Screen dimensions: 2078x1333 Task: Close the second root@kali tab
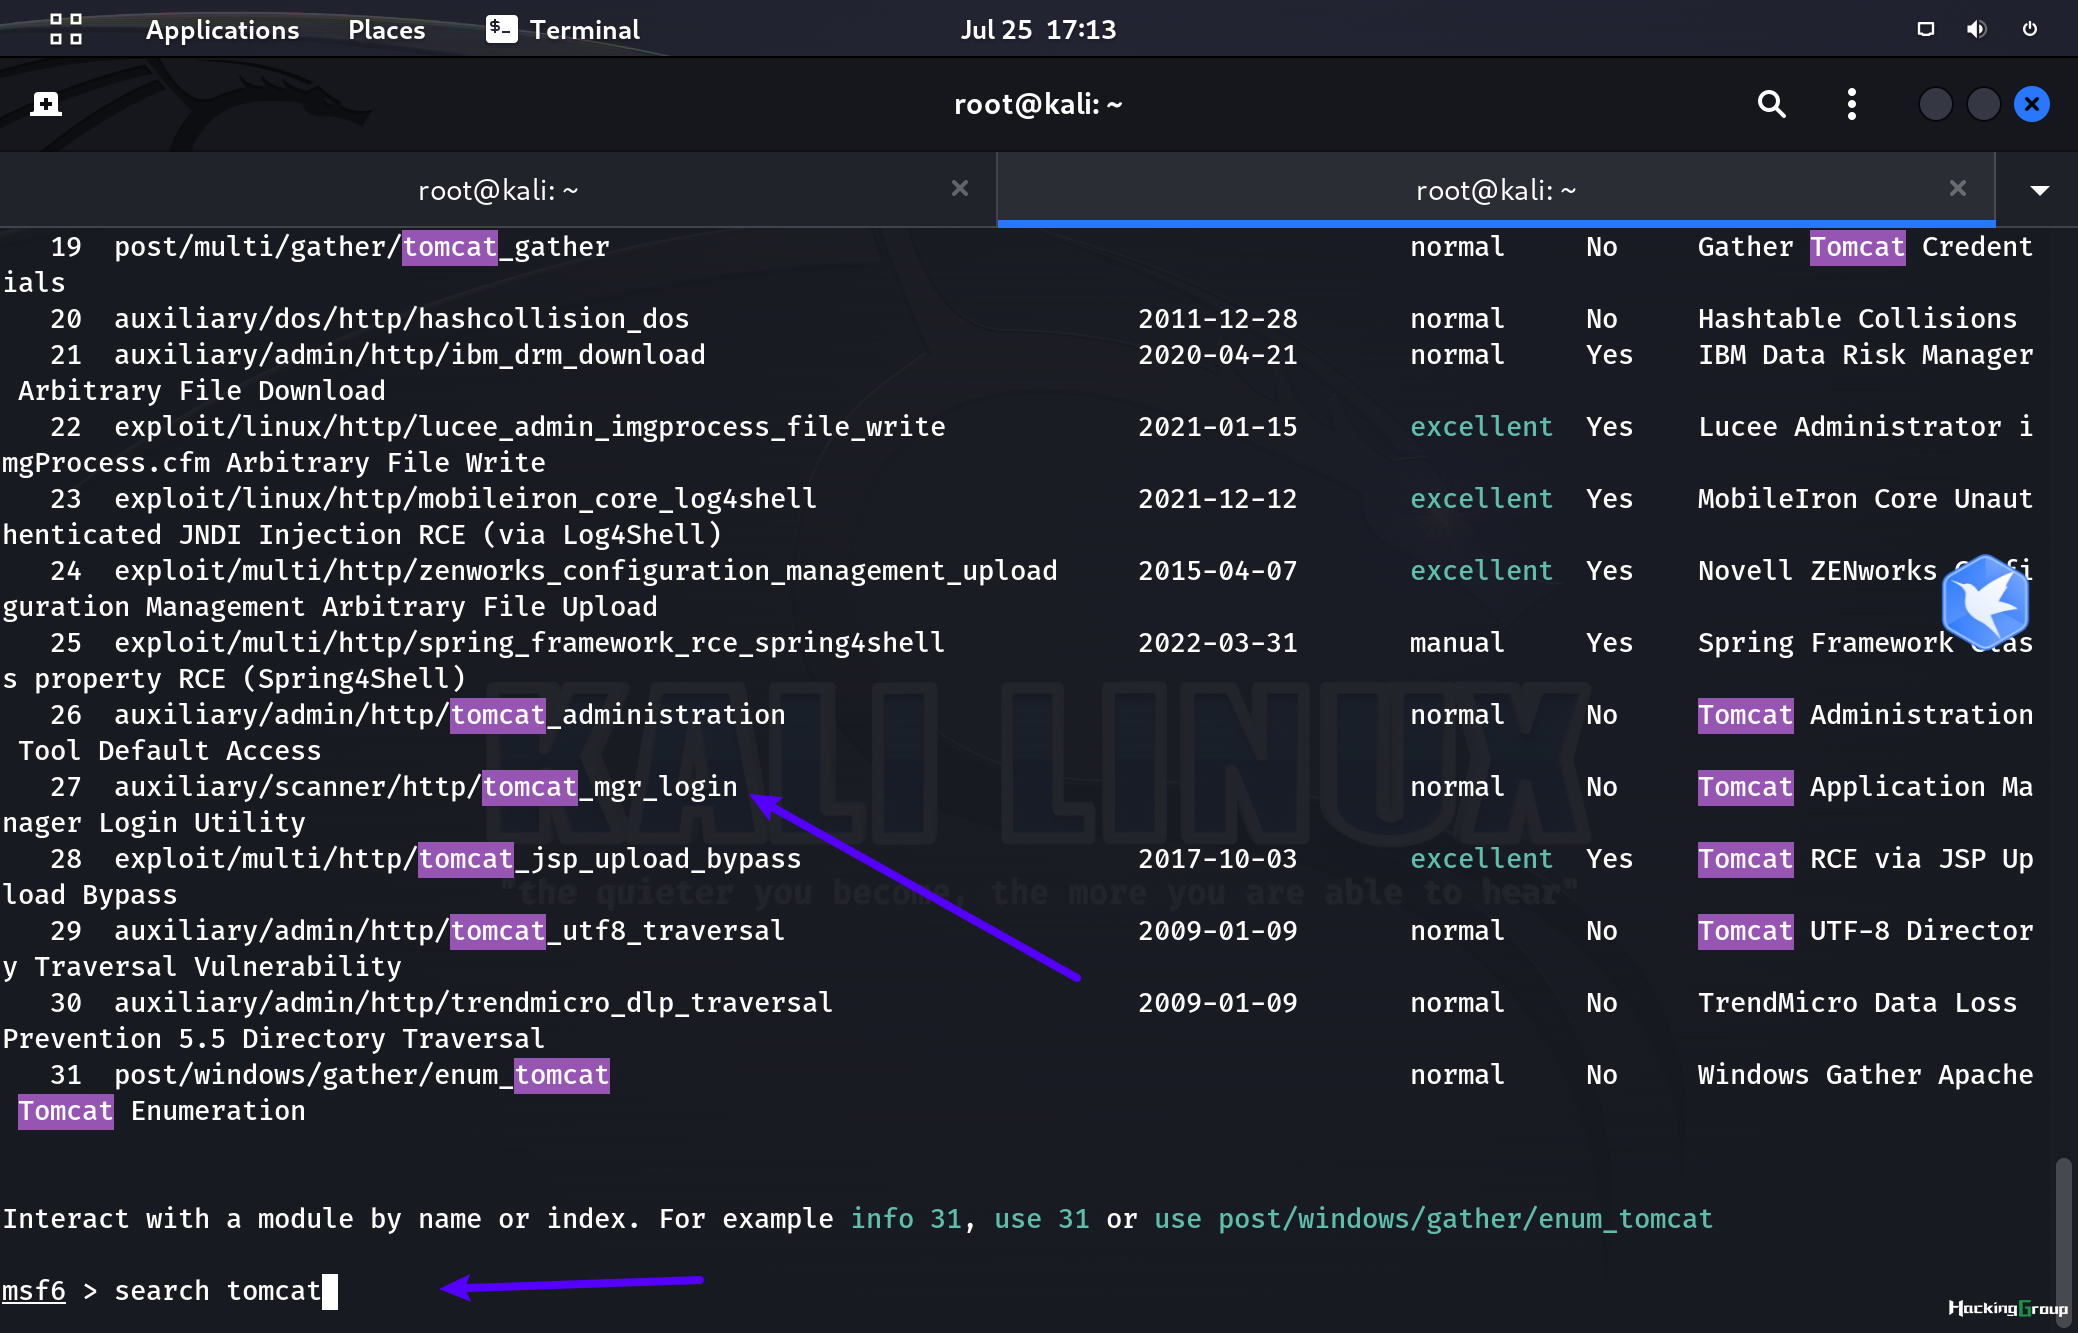tap(1958, 188)
